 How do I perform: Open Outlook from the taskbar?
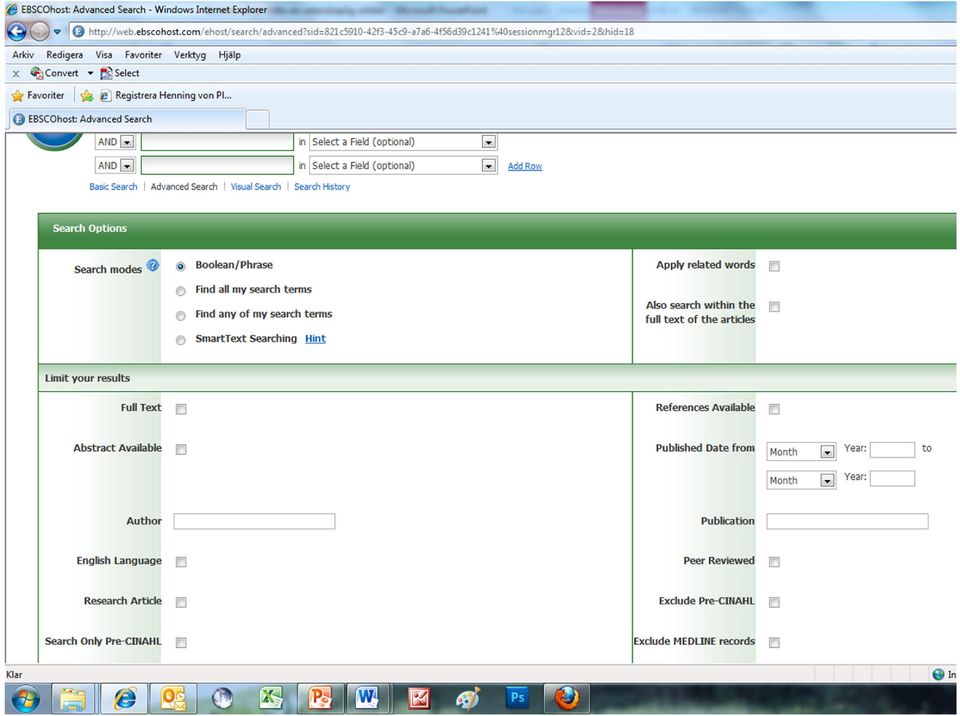(x=173, y=698)
